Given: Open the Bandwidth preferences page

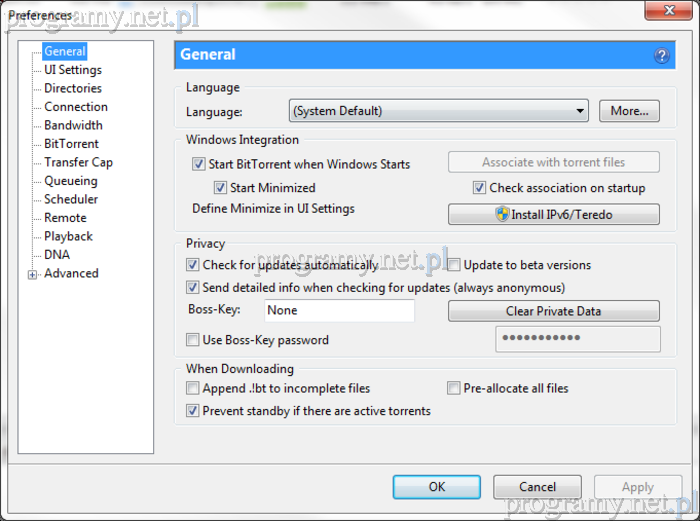Looking at the screenshot, I should (73, 125).
